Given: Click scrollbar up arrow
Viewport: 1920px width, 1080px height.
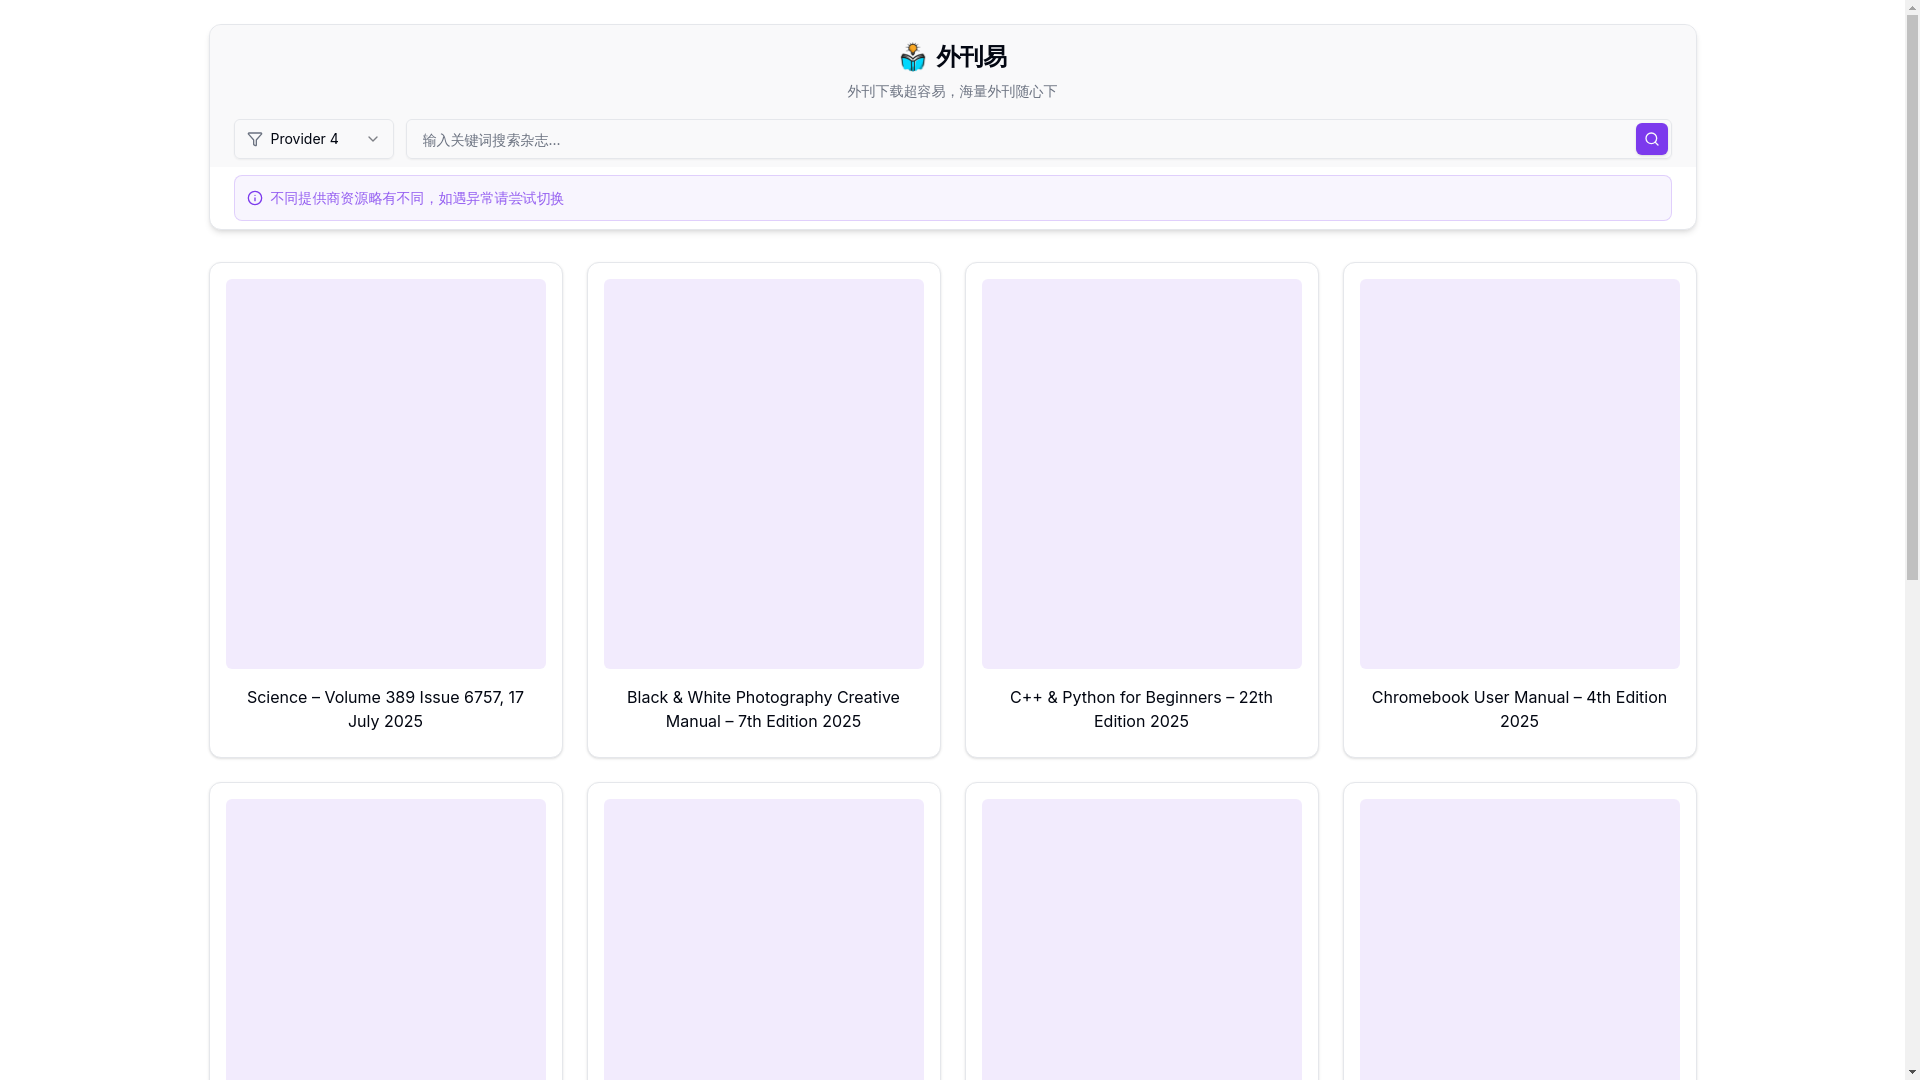Looking at the screenshot, I should point(1912,7).
